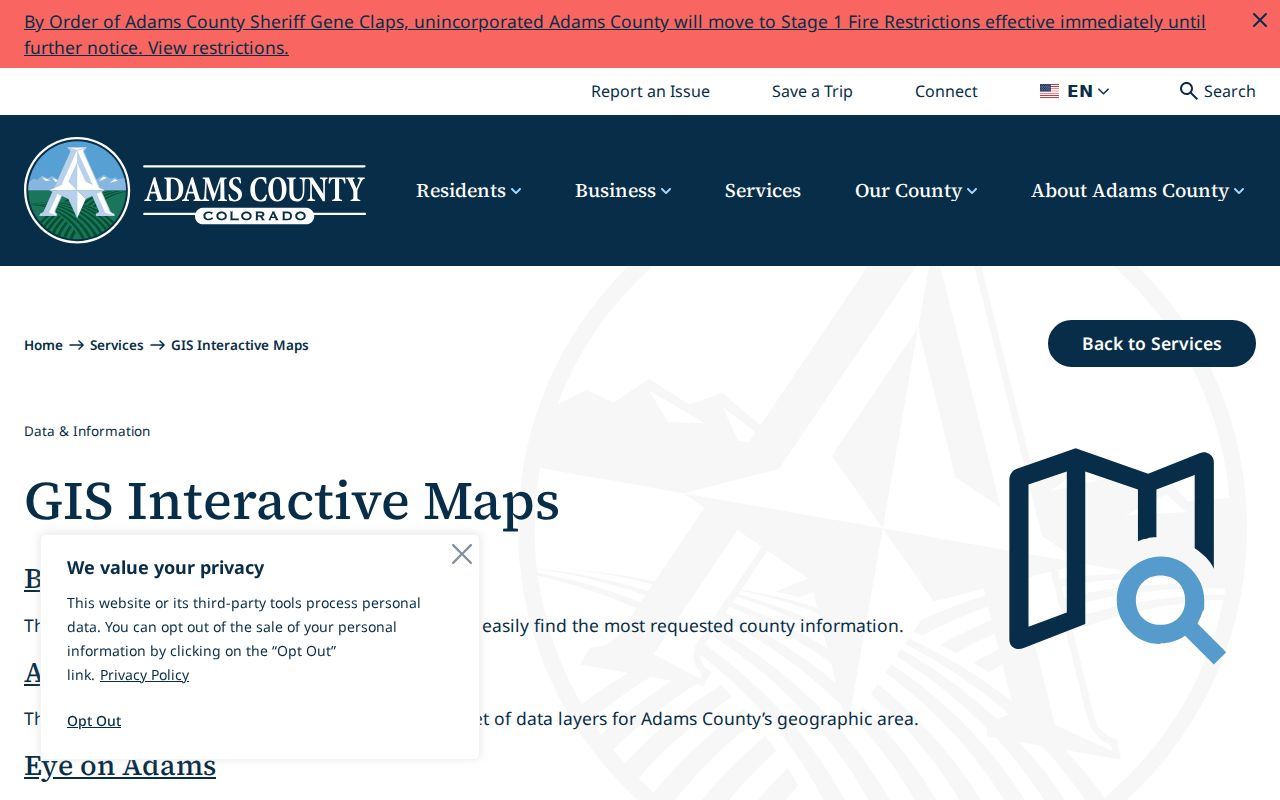Expand the About Adams County menu
Viewport: 1280px width, 800px height.
1138,190
